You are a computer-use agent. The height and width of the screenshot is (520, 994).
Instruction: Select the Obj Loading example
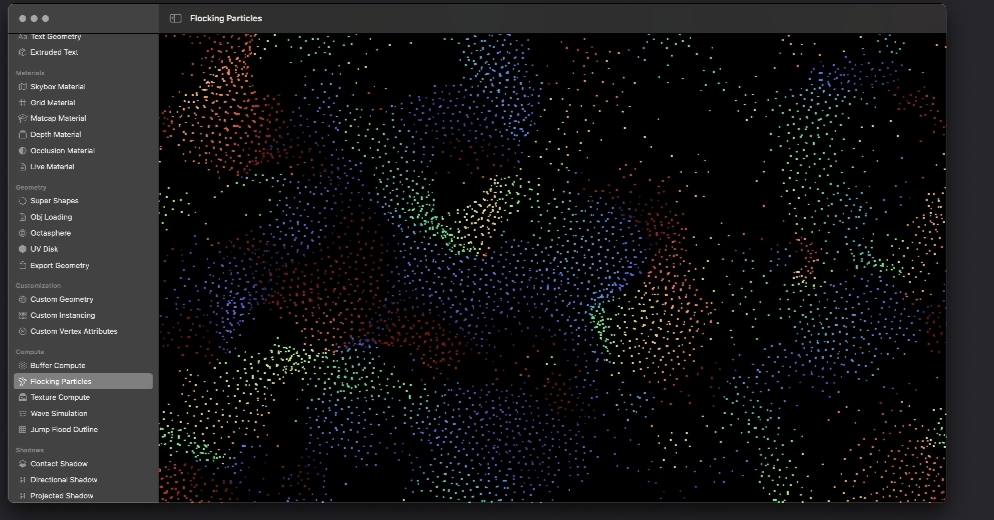(x=51, y=217)
